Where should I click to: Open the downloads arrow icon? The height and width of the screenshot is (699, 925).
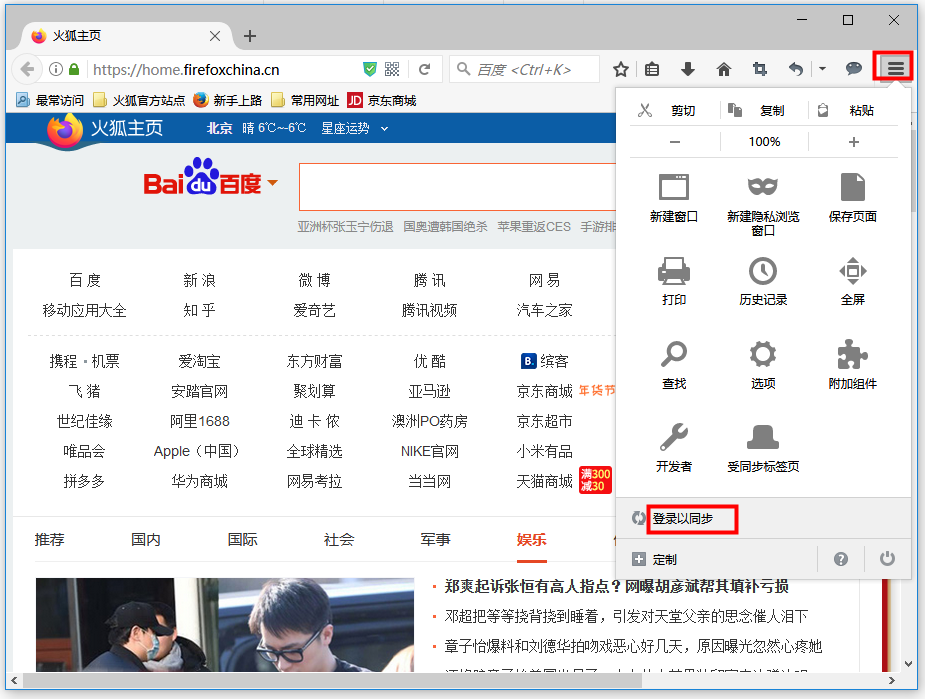[x=688, y=69]
